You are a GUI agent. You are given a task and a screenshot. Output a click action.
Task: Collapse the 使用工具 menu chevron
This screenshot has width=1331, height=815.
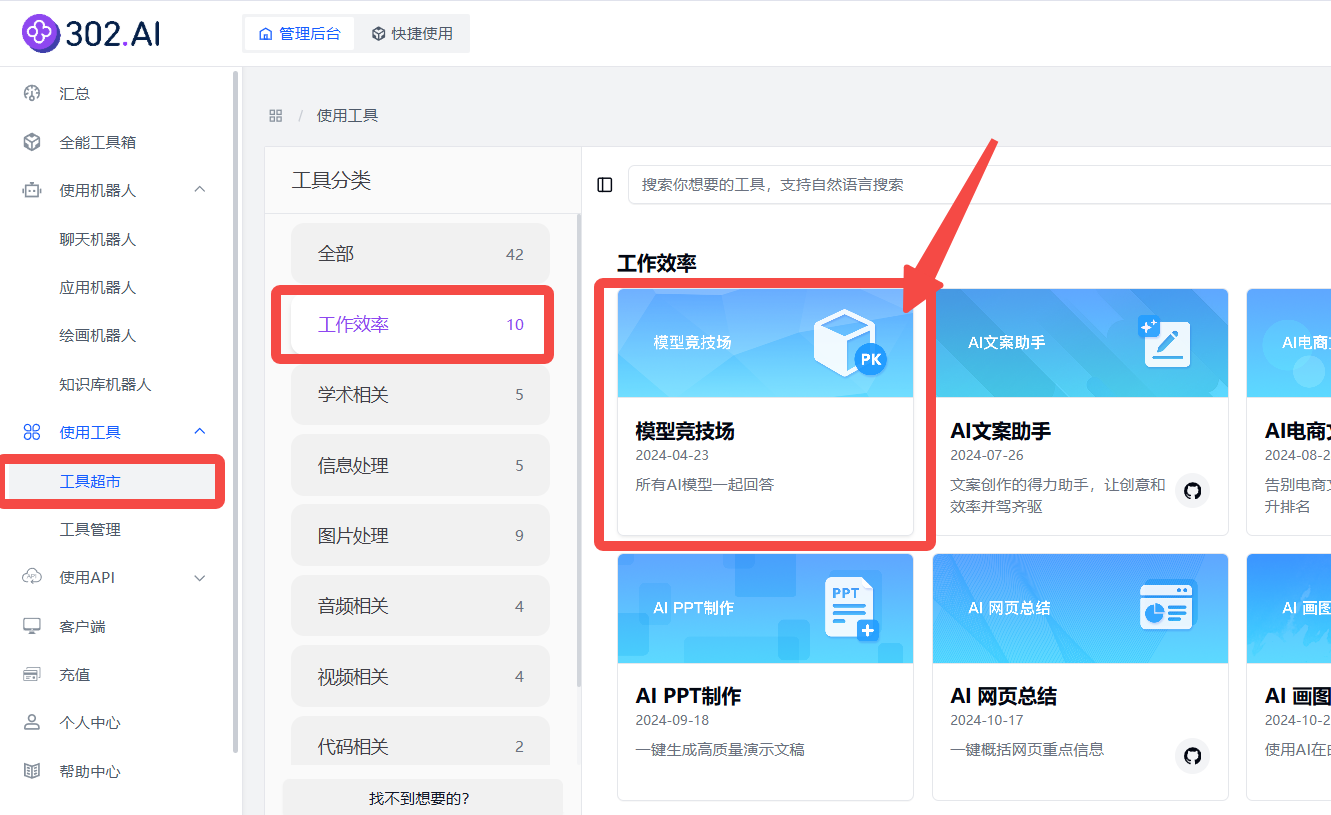click(x=199, y=432)
